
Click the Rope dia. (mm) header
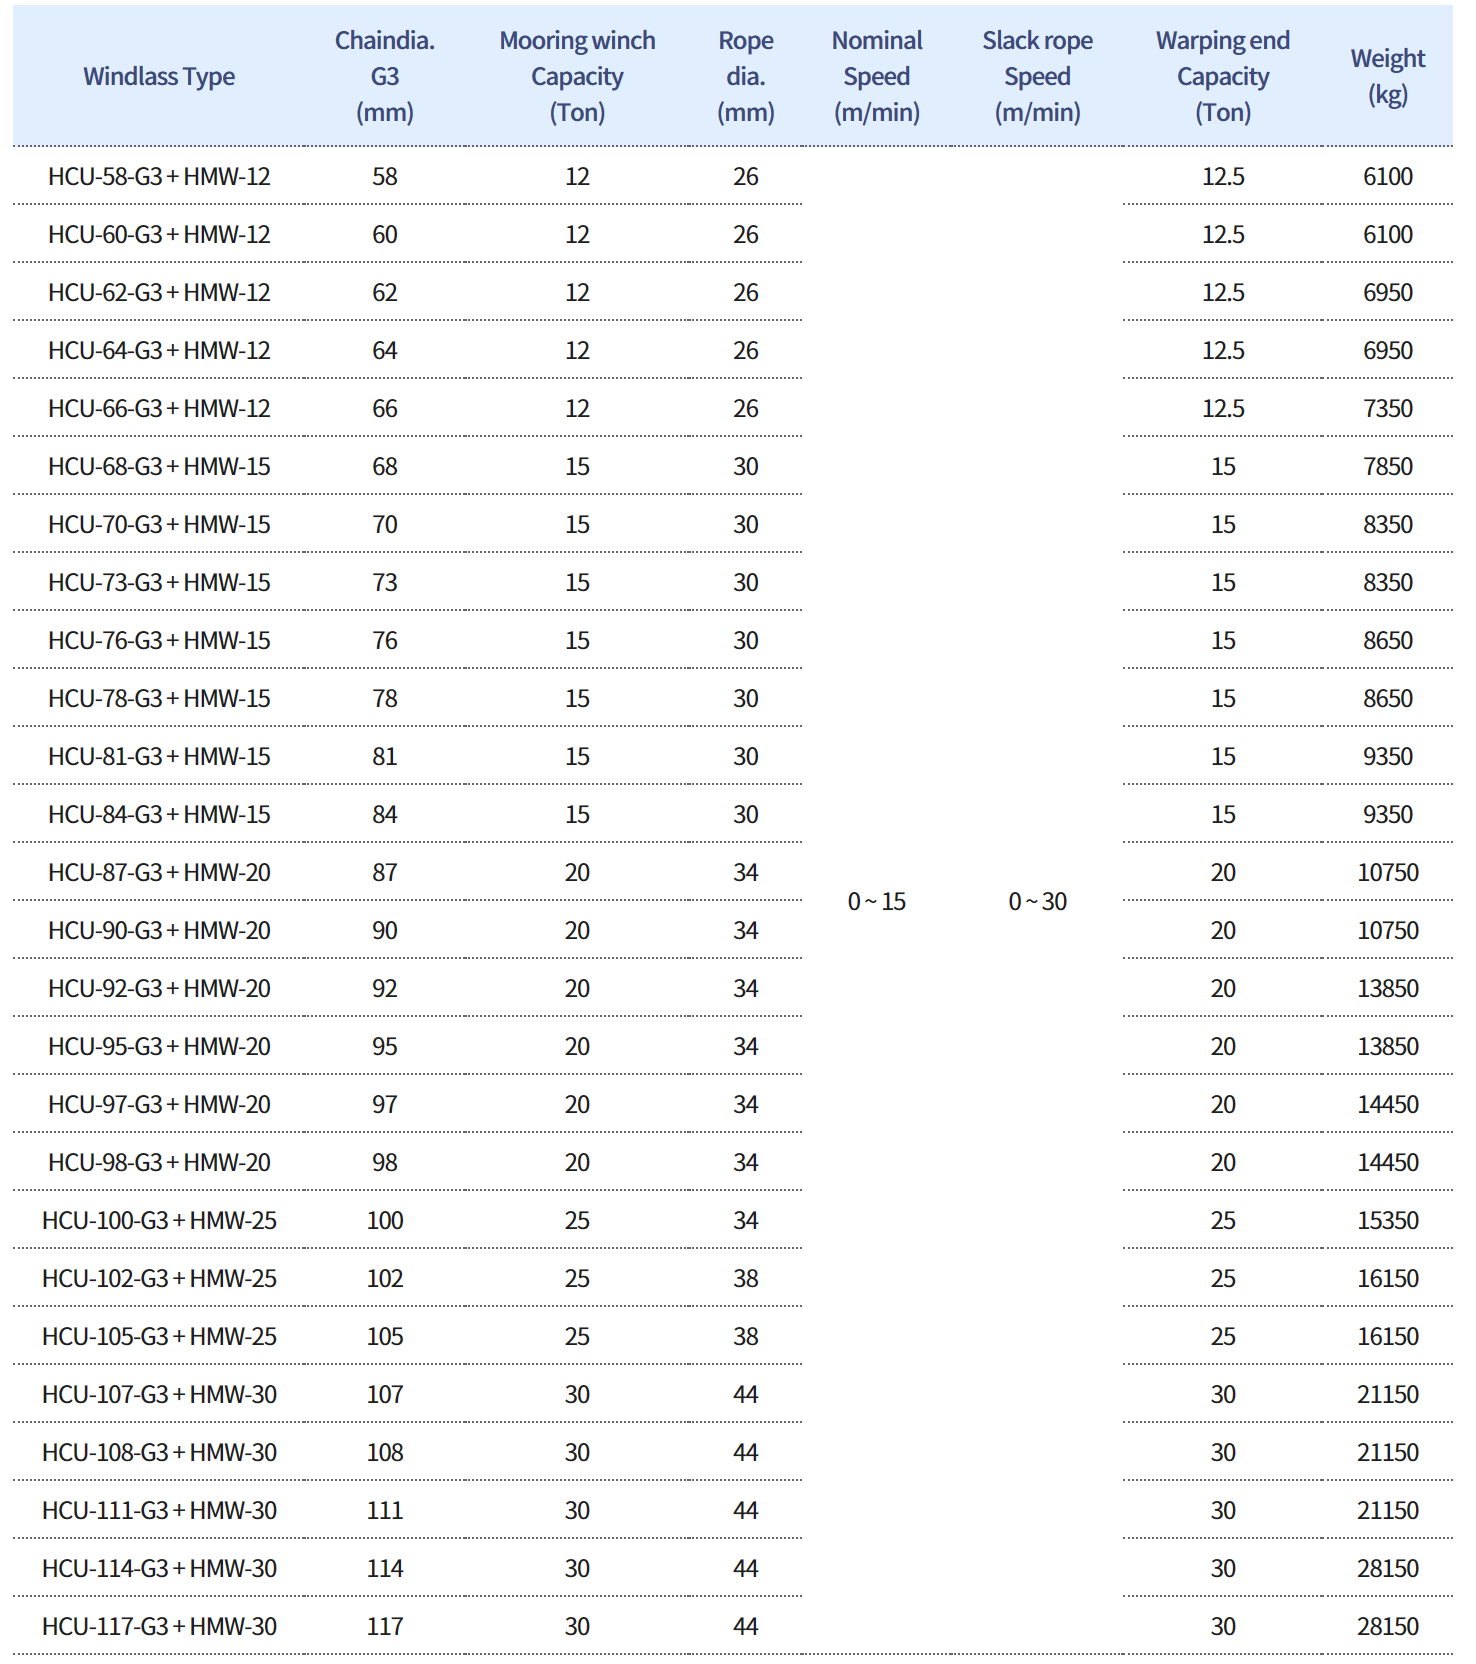[746, 77]
